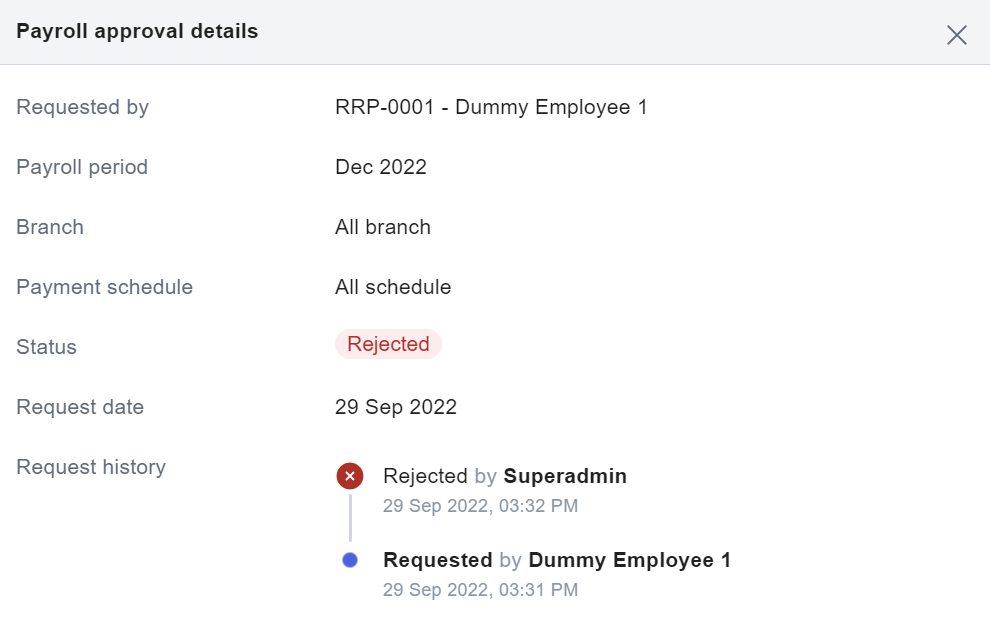Click Dummy Employee 1 in request history
The width and height of the screenshot is (990, 635).
[629, 560]
